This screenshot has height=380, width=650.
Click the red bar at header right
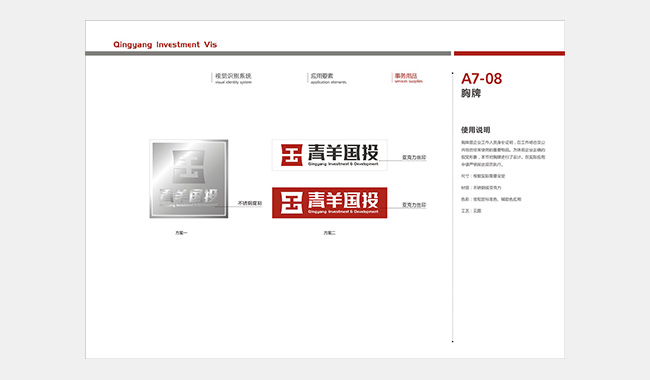pos(509,53)
